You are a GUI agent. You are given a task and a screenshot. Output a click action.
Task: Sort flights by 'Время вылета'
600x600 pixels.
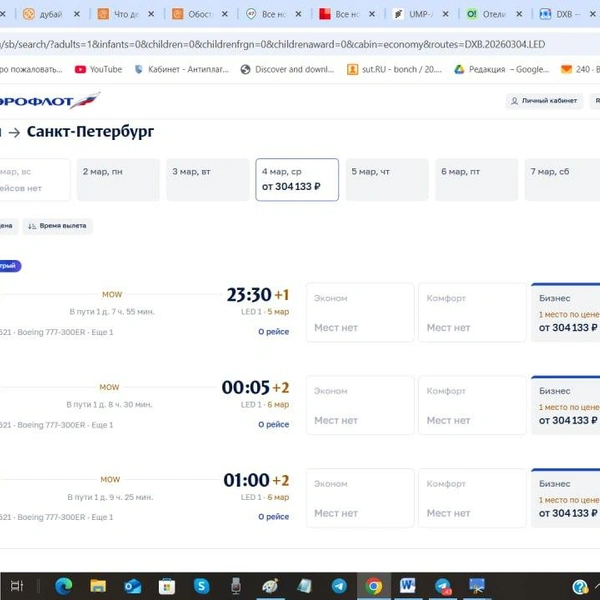pyautogui.click(x=57, y=226)
